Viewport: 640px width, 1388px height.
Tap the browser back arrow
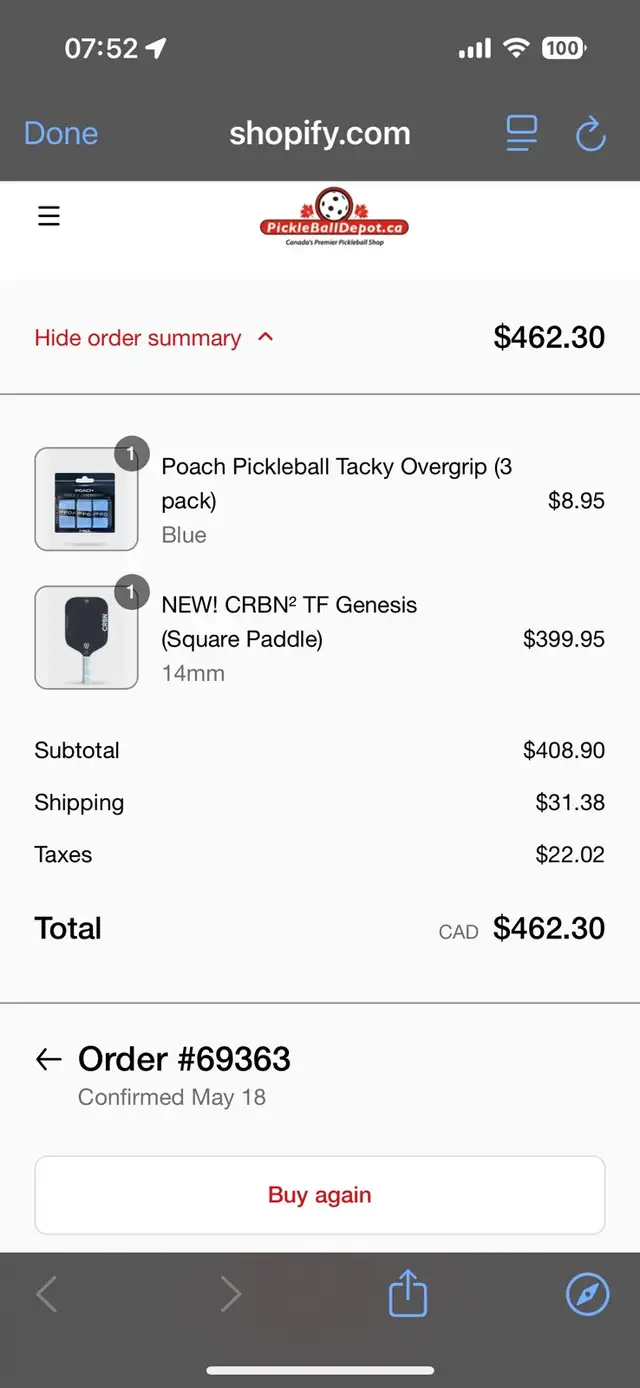[x=47, y=1295]
